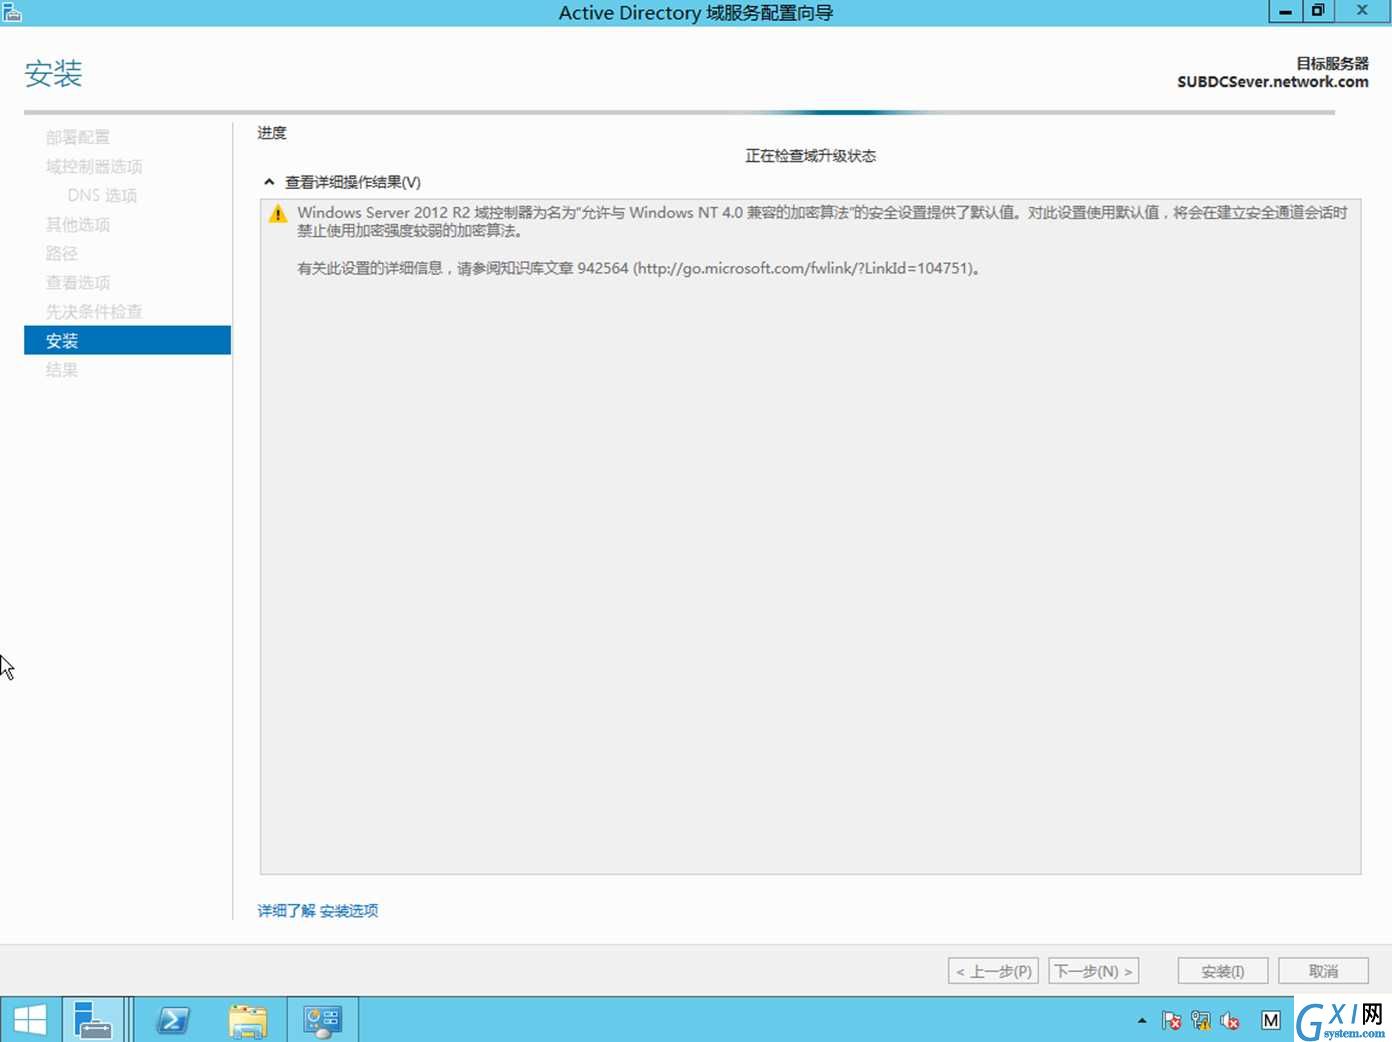This screenshot has width=1392, height=1042.
Task: Select the 路径 step
Action: pyautogui.click(x=61, y=253)
